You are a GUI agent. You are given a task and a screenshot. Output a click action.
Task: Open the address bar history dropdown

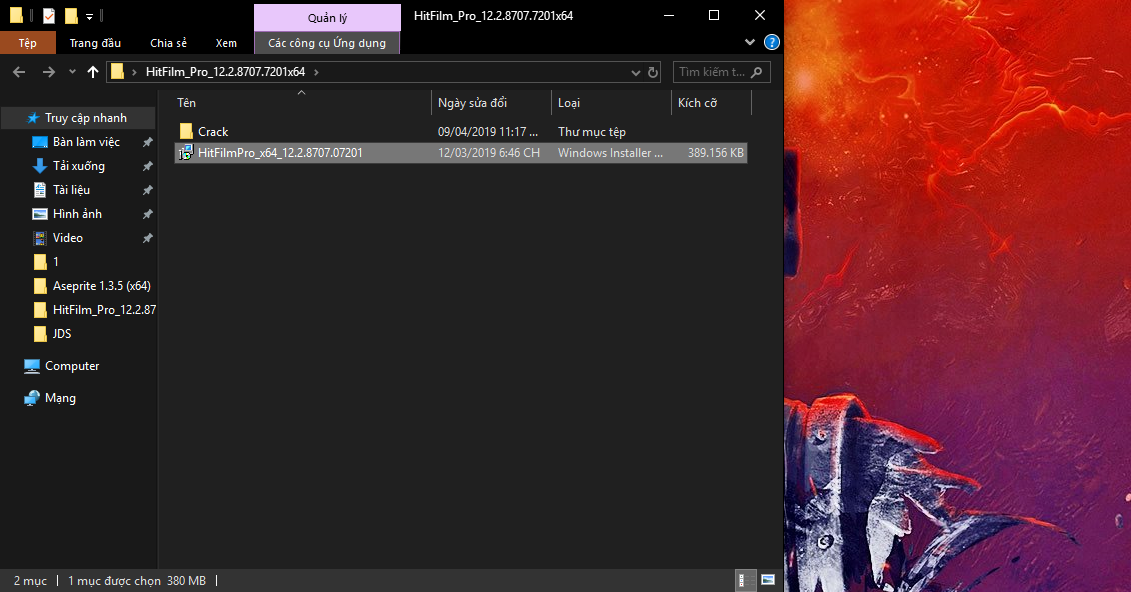636,72
